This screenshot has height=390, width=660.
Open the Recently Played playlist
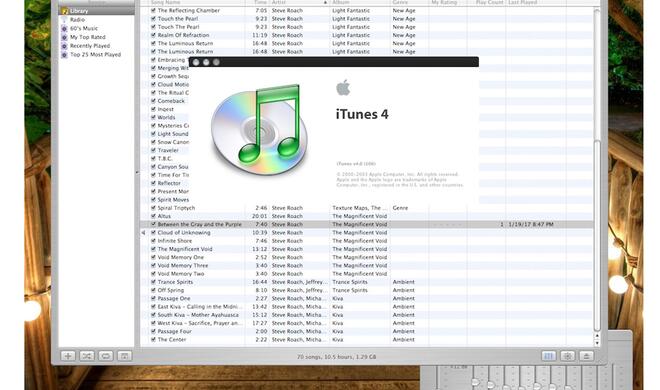coord(90,46)
